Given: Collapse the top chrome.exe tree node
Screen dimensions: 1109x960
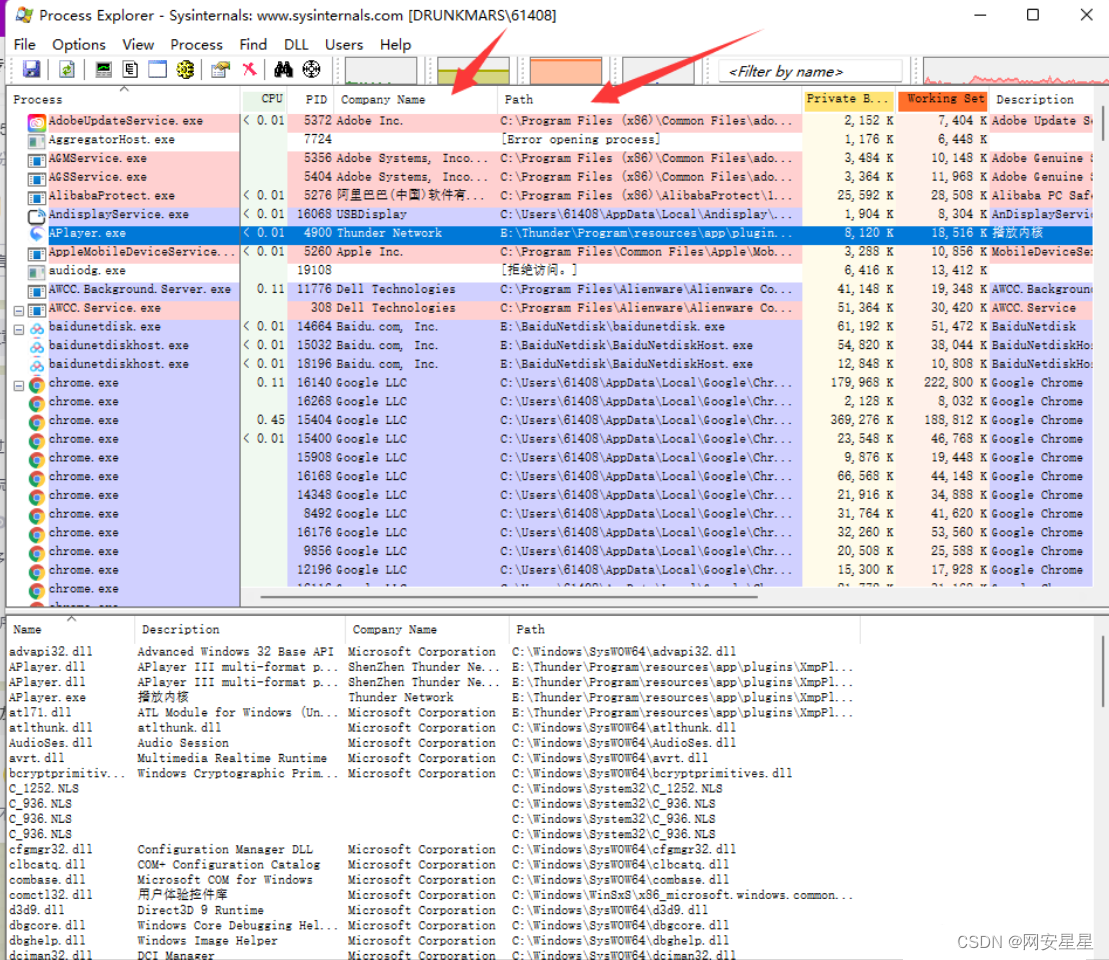Looking at the screenshot, I should point(19,386).
